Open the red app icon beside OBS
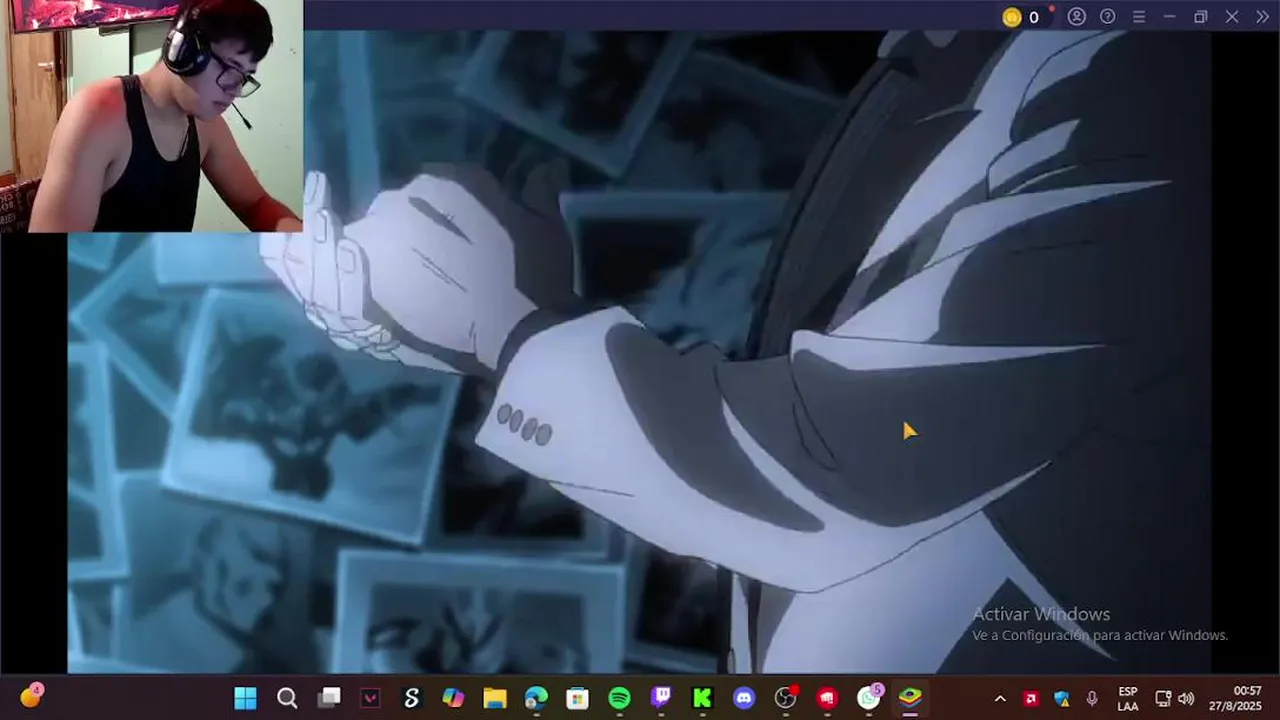Viewport: 1280px width, 720px height. pyautogui.click(x=827, y=698)
